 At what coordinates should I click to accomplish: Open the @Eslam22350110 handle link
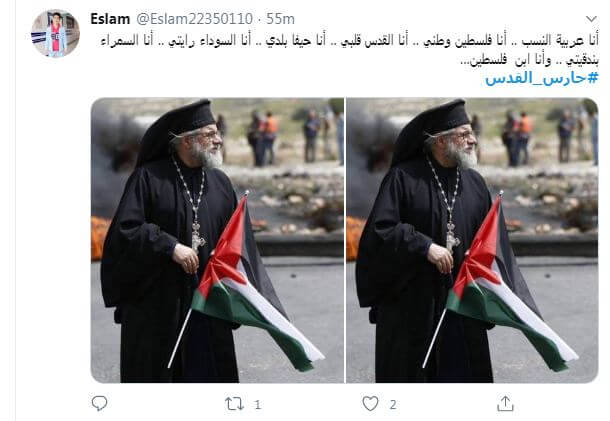195,19
